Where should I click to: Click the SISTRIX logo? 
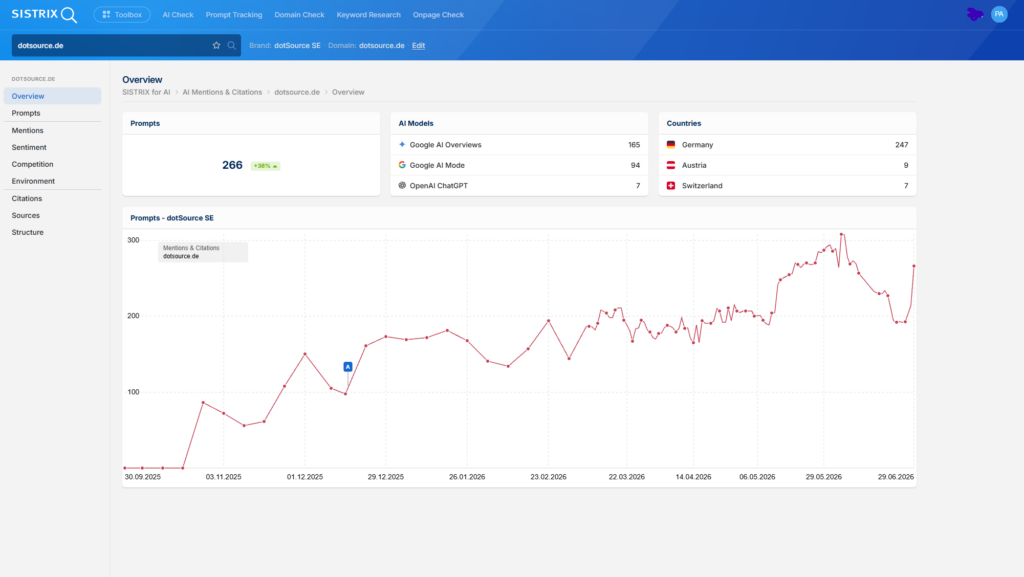tap(44, 14)
